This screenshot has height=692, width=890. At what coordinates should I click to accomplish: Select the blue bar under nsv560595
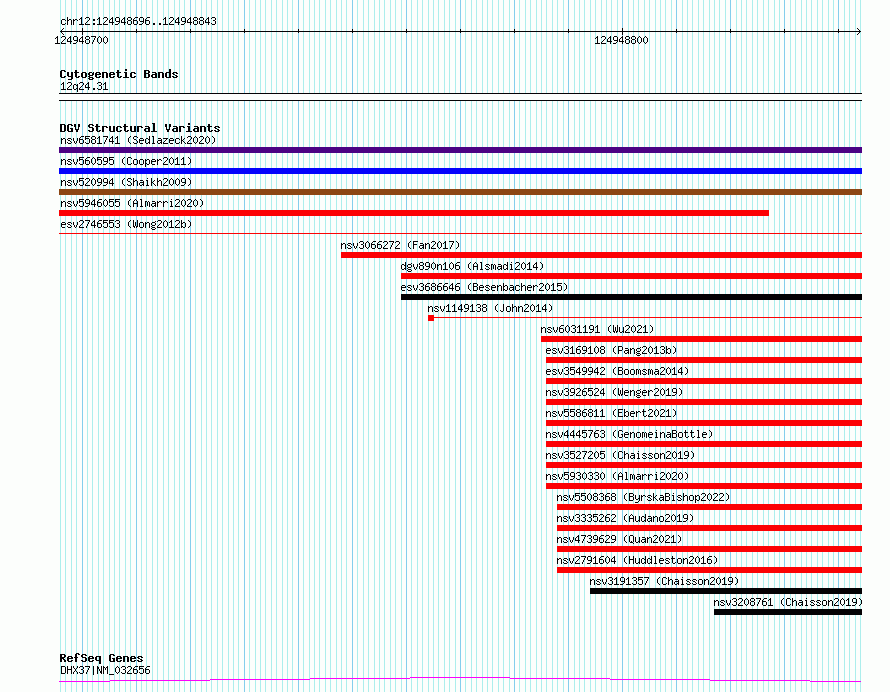460,171
